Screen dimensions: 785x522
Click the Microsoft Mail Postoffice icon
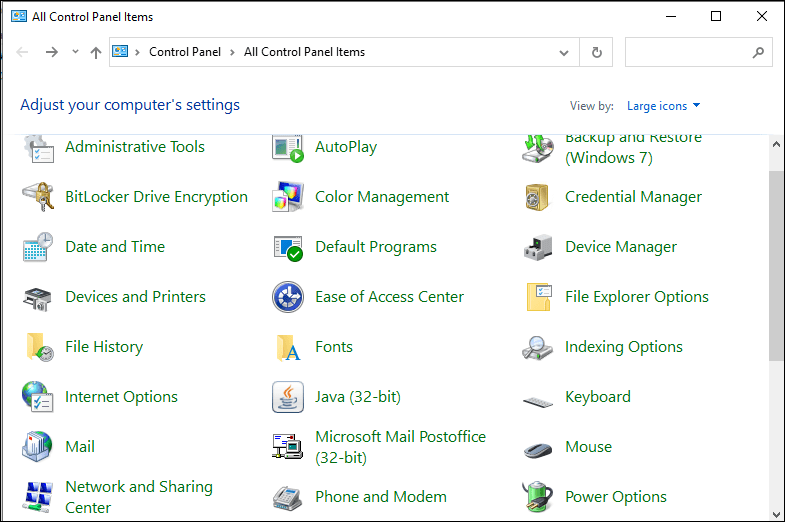(287, 446)
